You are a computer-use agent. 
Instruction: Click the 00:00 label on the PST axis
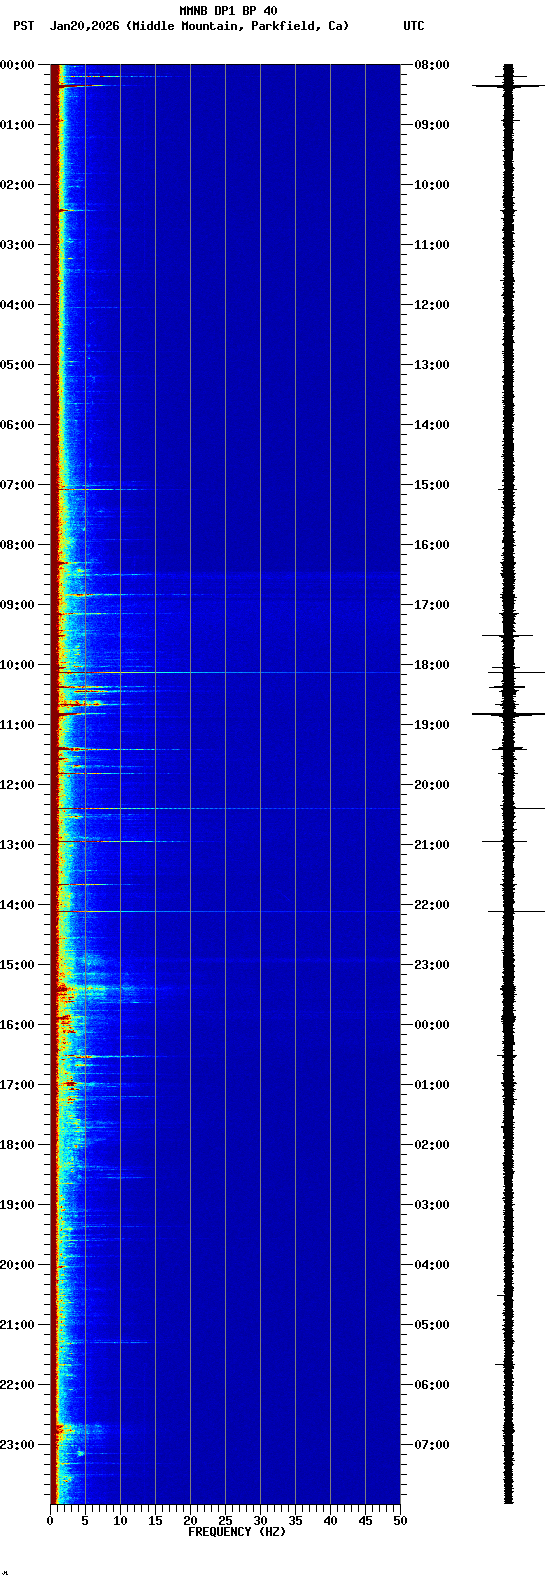pos(17,65)
